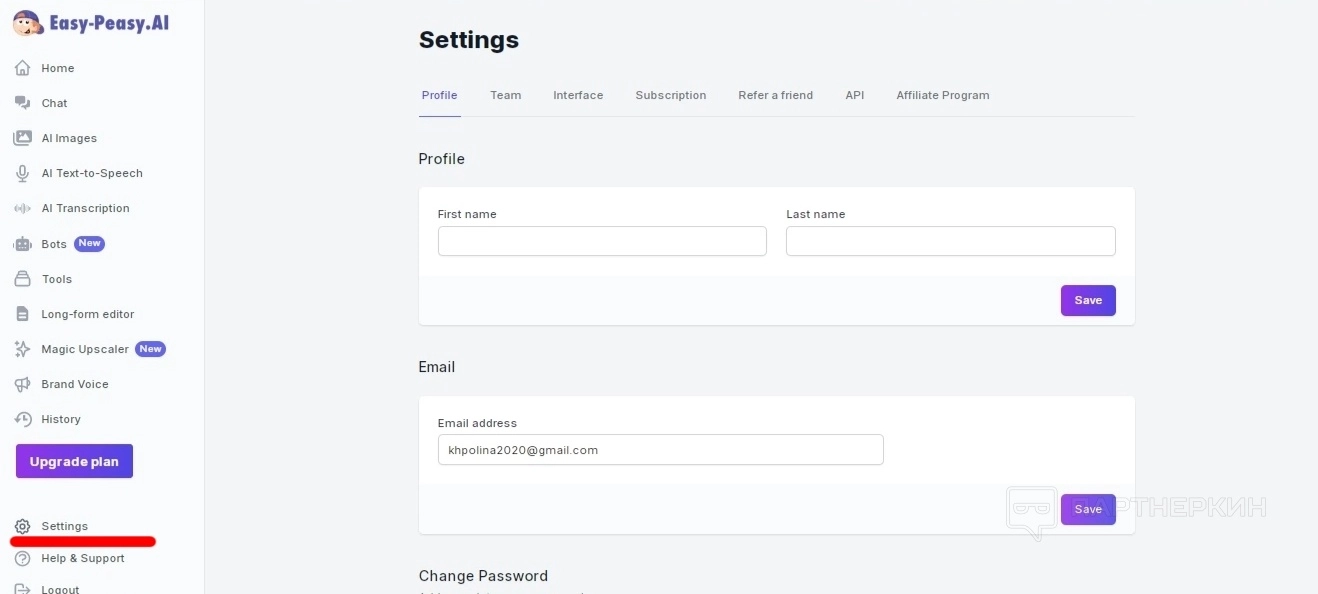Open the Subscription tab
The height and width of the screenshot is (594, 1318).
pos(670,95)
